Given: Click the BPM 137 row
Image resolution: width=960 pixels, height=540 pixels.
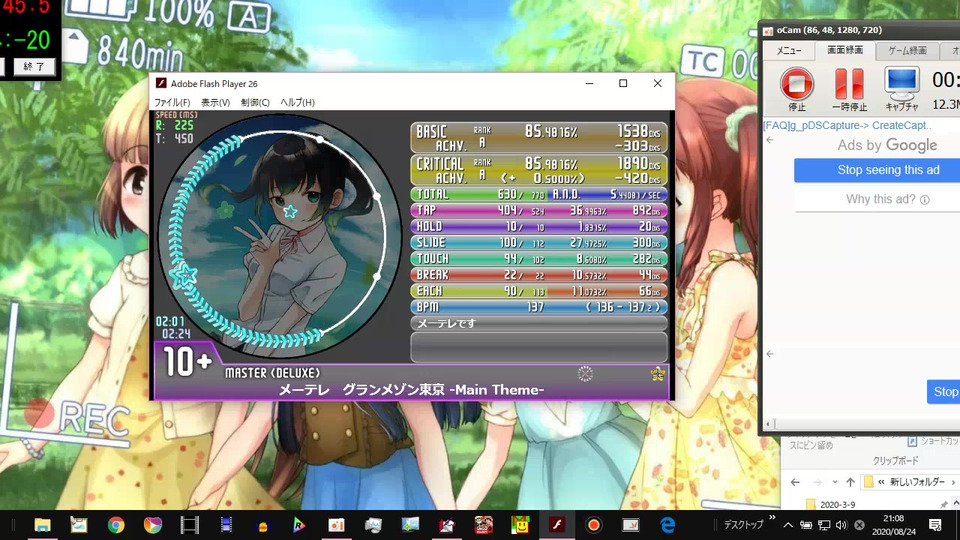Looking at the screenshot, I should point(539,307).
